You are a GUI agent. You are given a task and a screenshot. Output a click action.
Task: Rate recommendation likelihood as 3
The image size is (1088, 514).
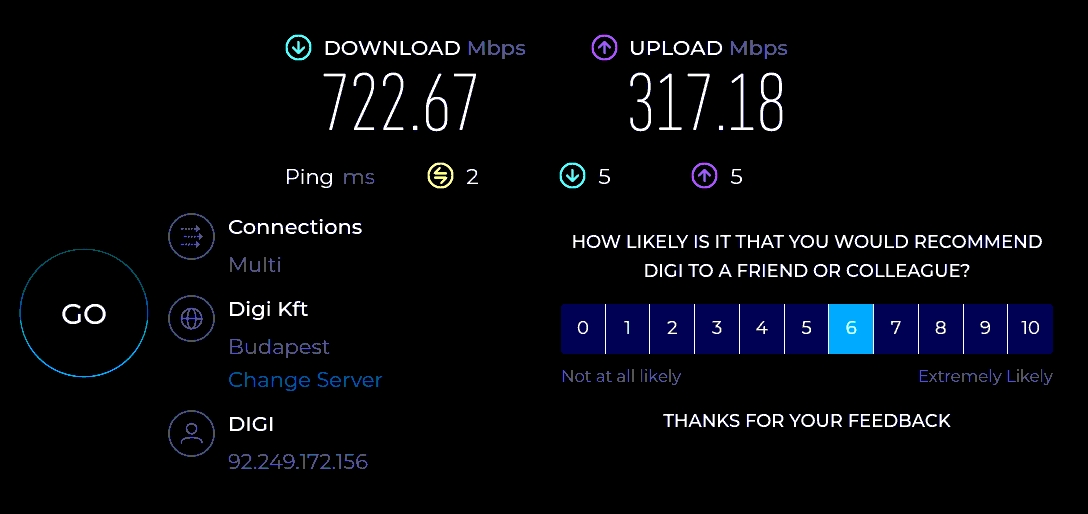(x=717, y=329)
